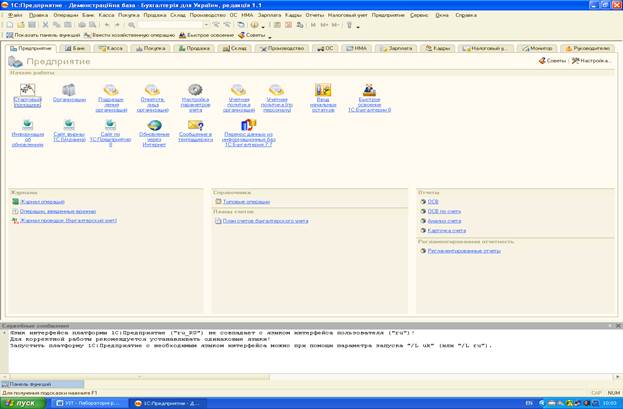Open Быстрое освоение 1С:Бухгалтерии 8 icon
The image size is (623, 409).
(x=369, y=90)
